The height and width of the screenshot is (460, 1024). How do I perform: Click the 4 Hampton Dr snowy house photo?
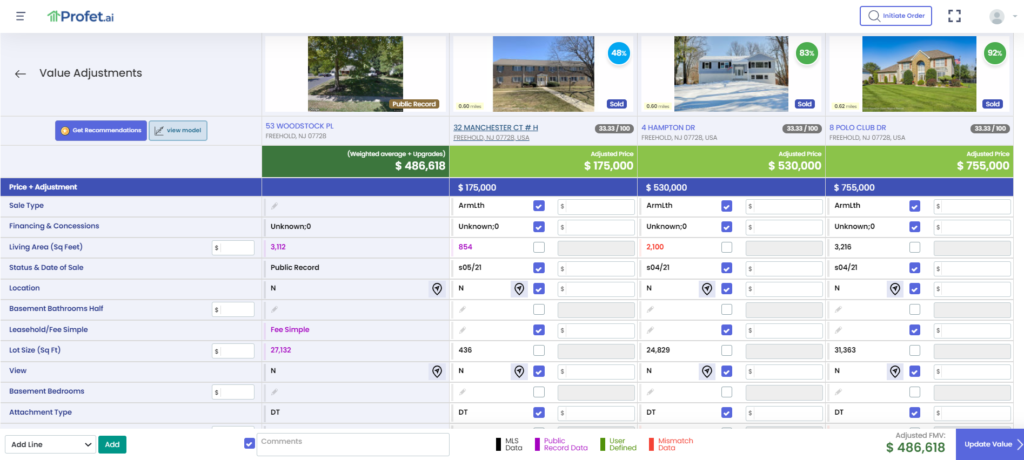(731, 74)
